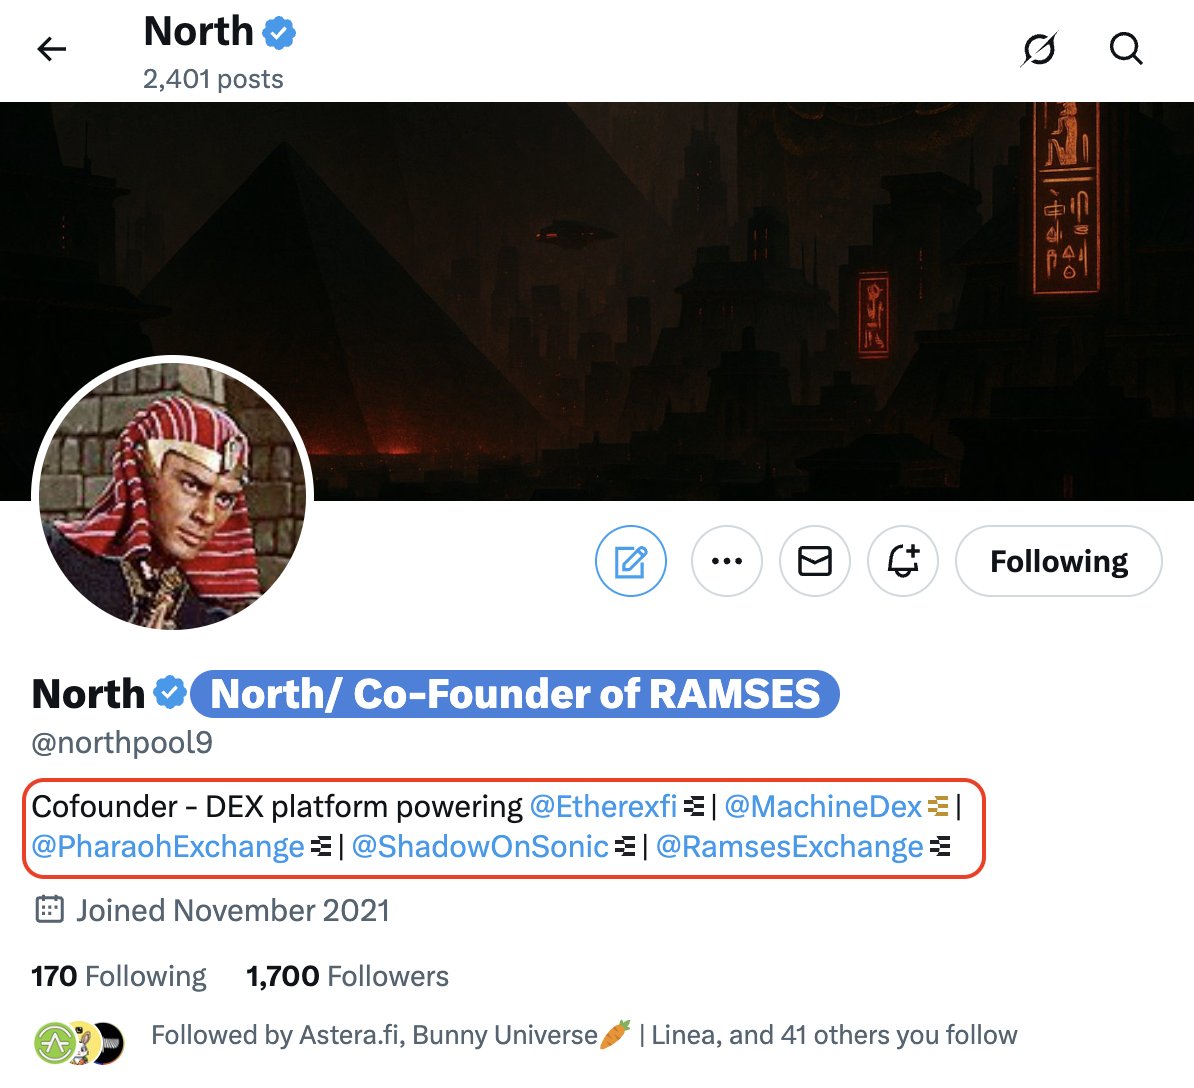View the 1,700 Followers list
This screenshot has height=1088, width=1194.
click(347, 976)
